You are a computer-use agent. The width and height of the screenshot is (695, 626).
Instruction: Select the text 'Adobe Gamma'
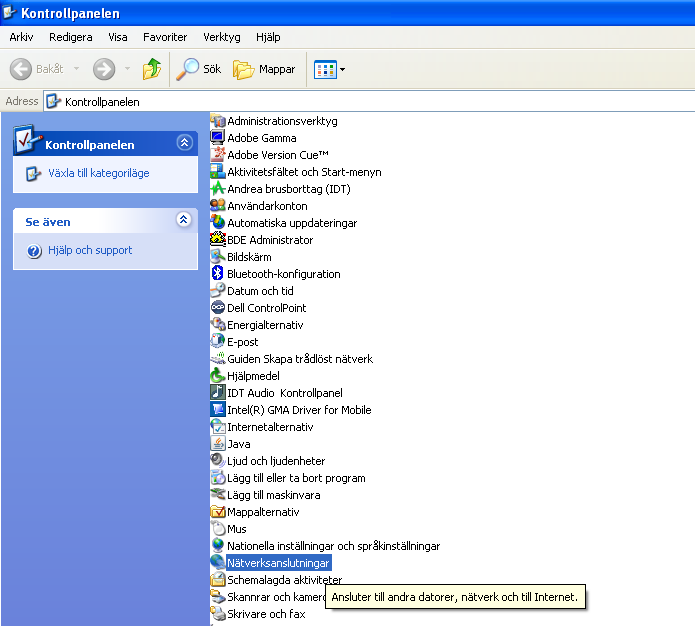tap(262, 138)
